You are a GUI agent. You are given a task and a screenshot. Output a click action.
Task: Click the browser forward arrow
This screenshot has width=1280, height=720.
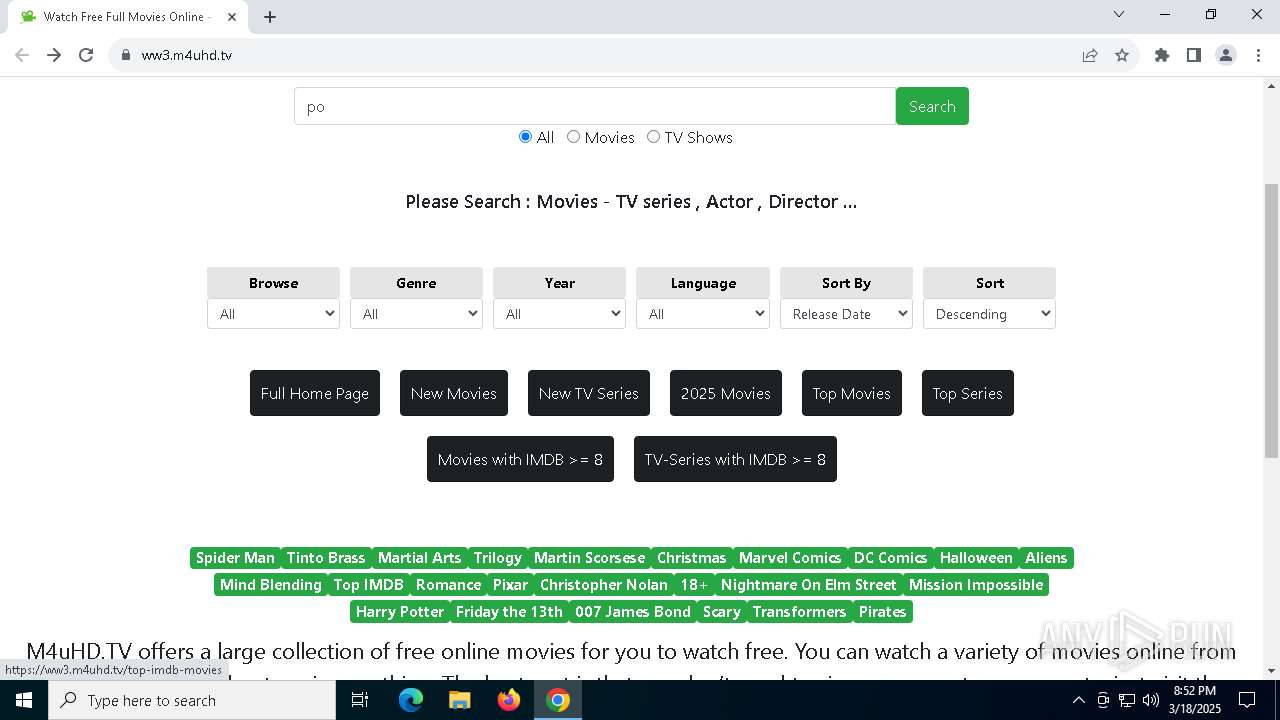[54, 55]
